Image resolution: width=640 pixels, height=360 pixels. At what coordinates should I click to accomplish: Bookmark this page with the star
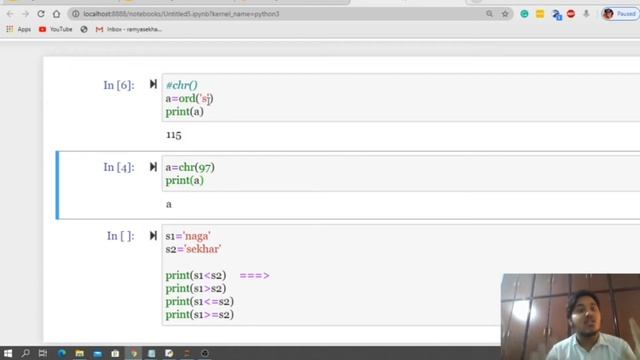[505, 14]
